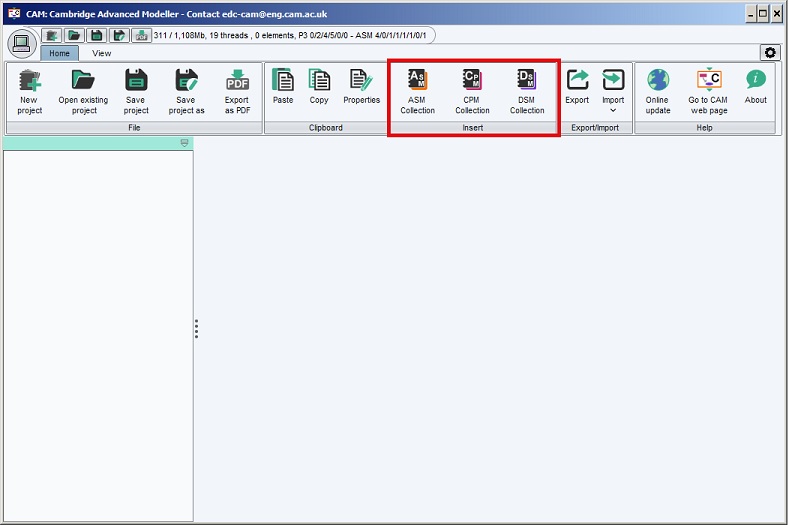
Task: Go to CAM web page
Action: click(x=708, y=92)
